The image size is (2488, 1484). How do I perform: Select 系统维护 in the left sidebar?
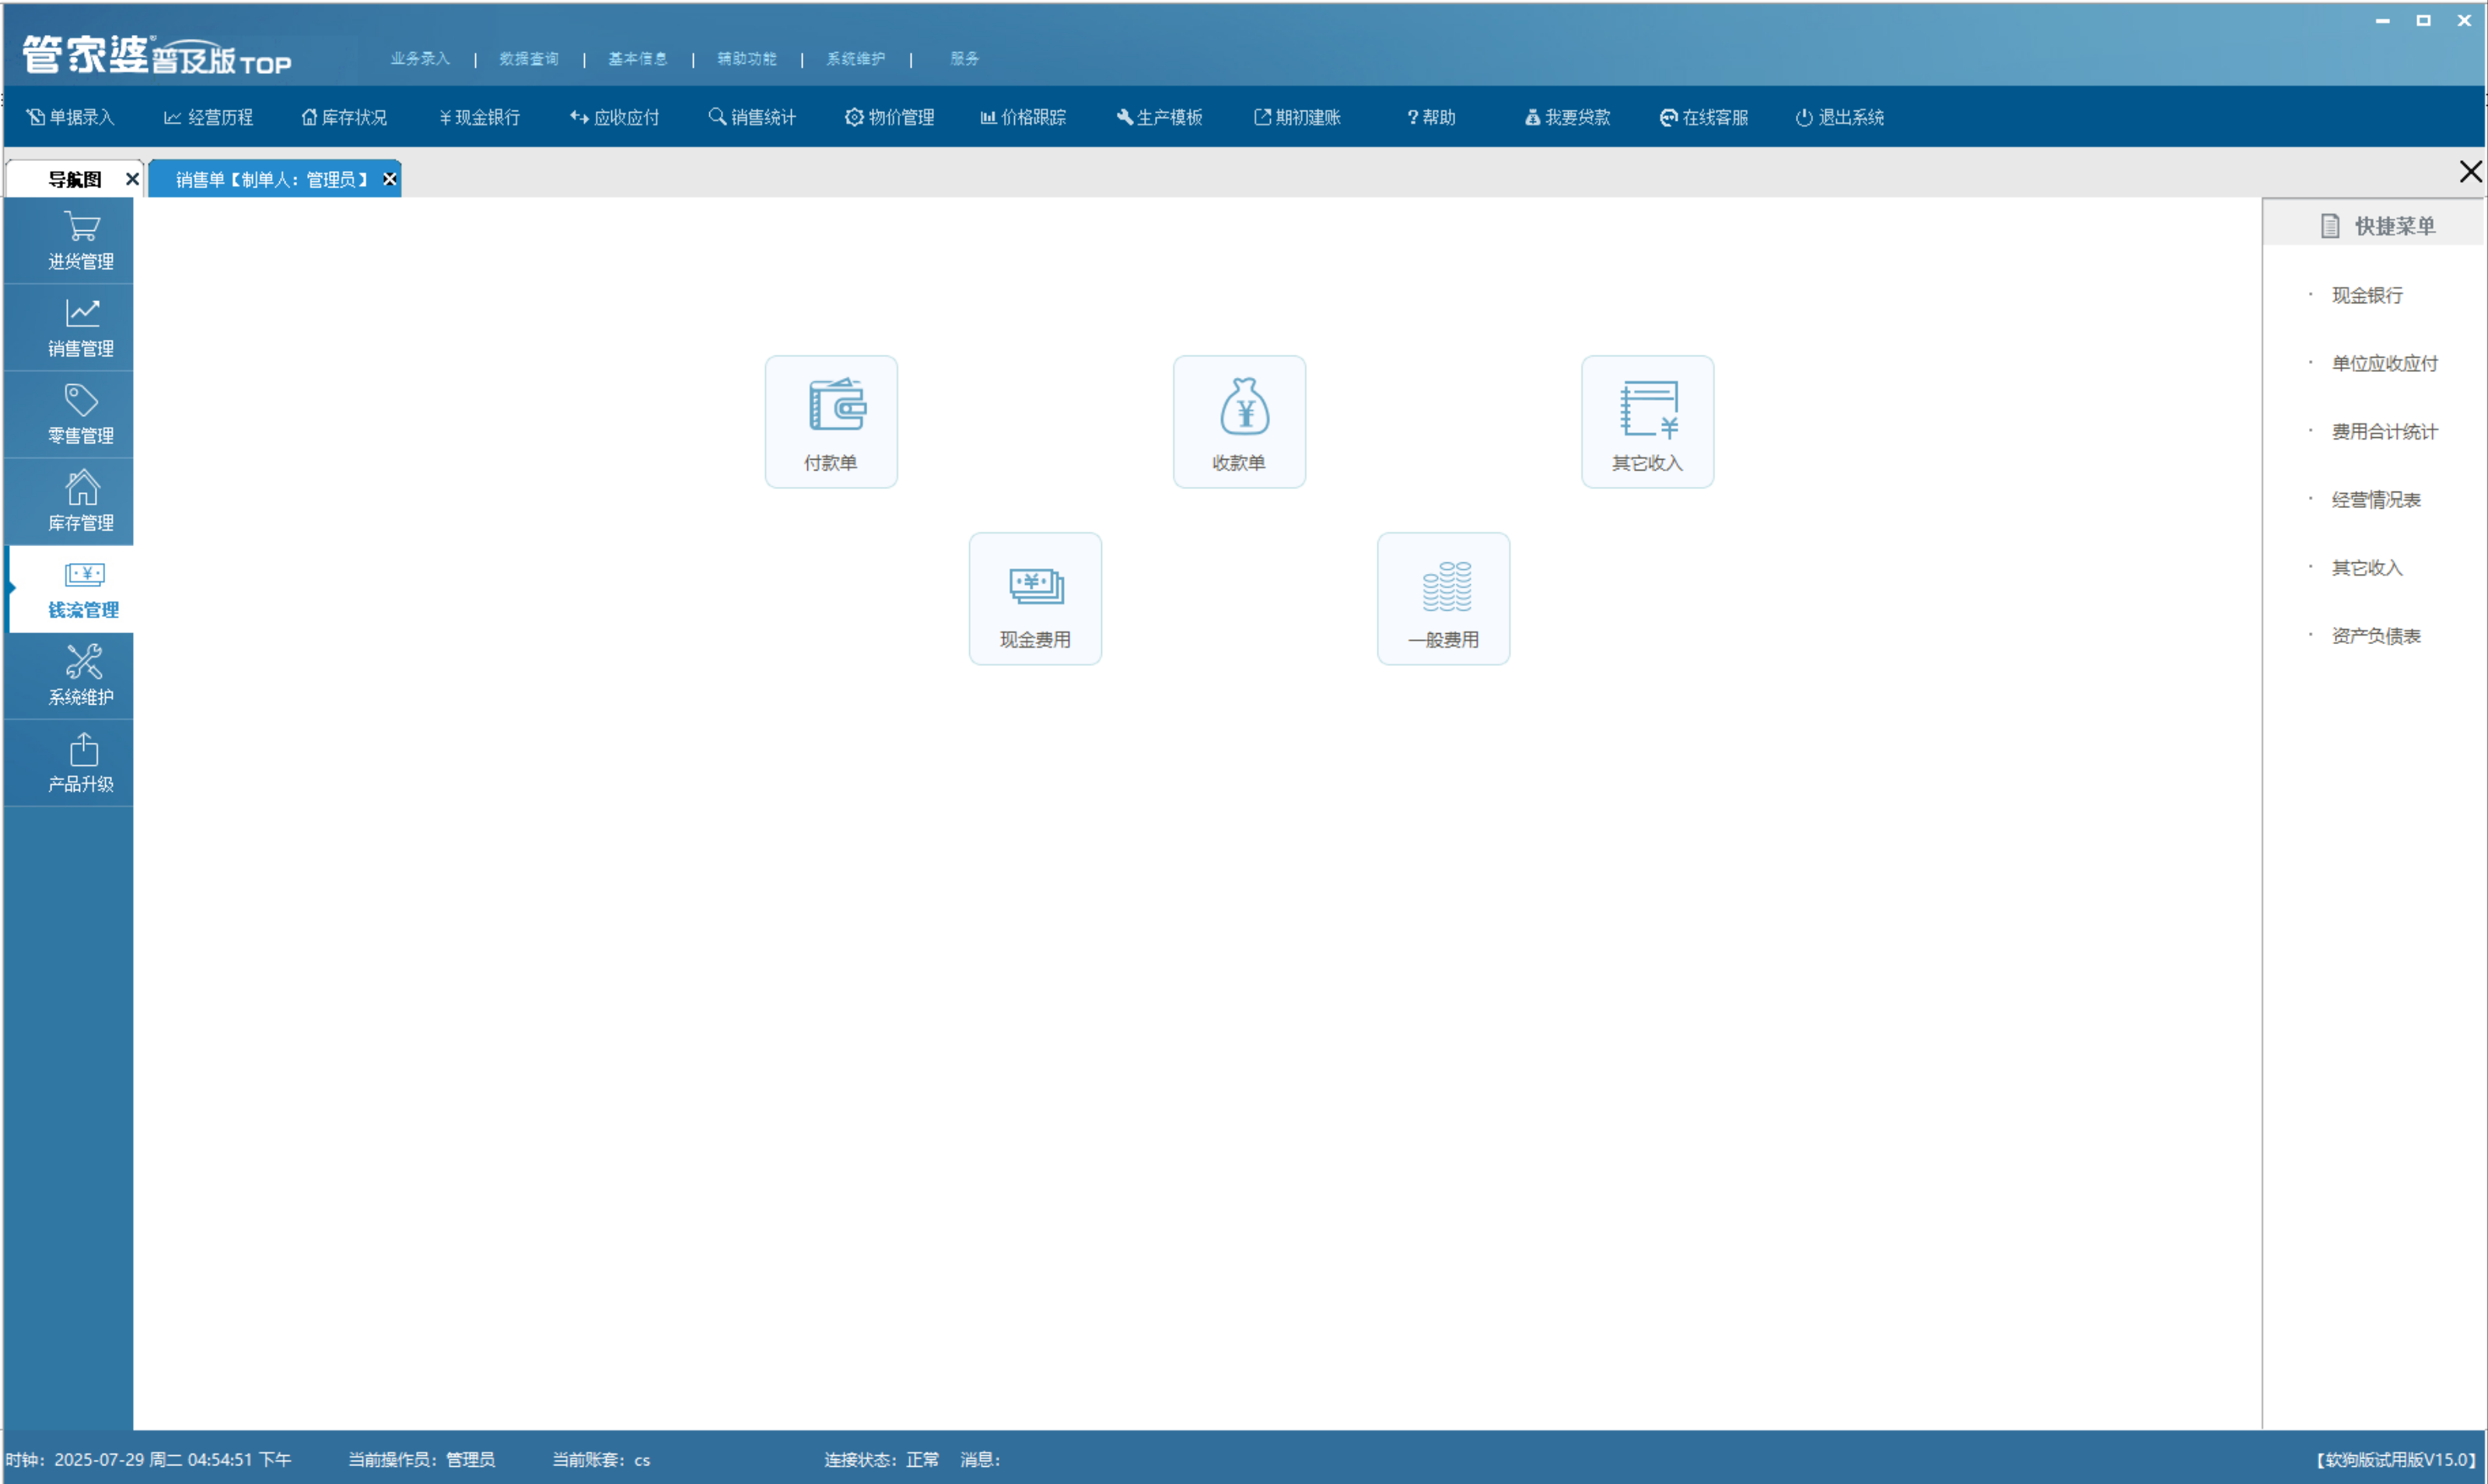coord(69,676)
